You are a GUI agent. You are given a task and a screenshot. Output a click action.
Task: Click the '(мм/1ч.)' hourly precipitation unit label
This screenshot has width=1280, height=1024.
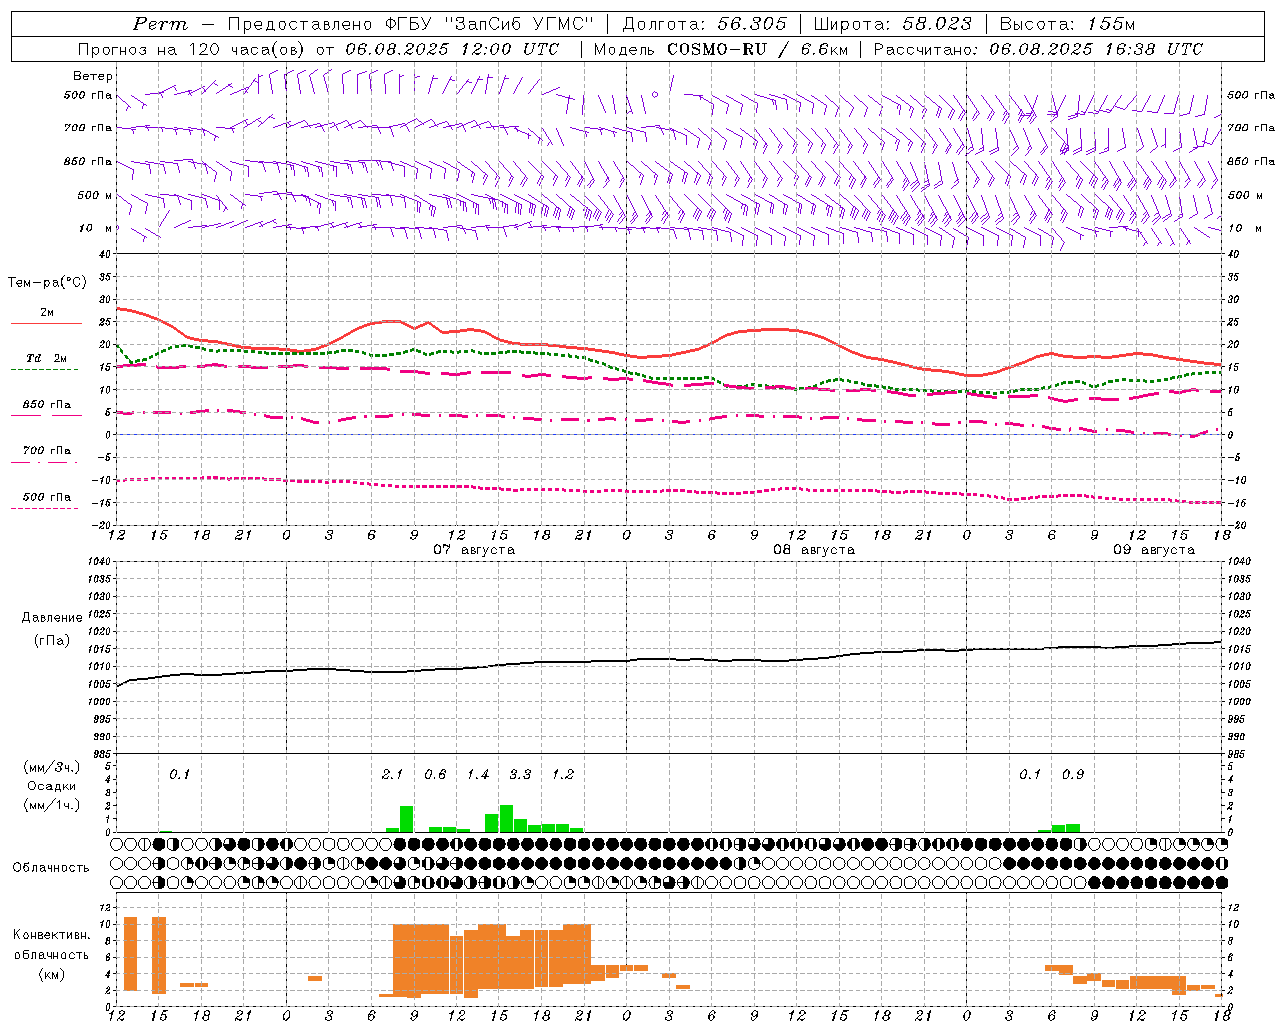click(52, 805)
